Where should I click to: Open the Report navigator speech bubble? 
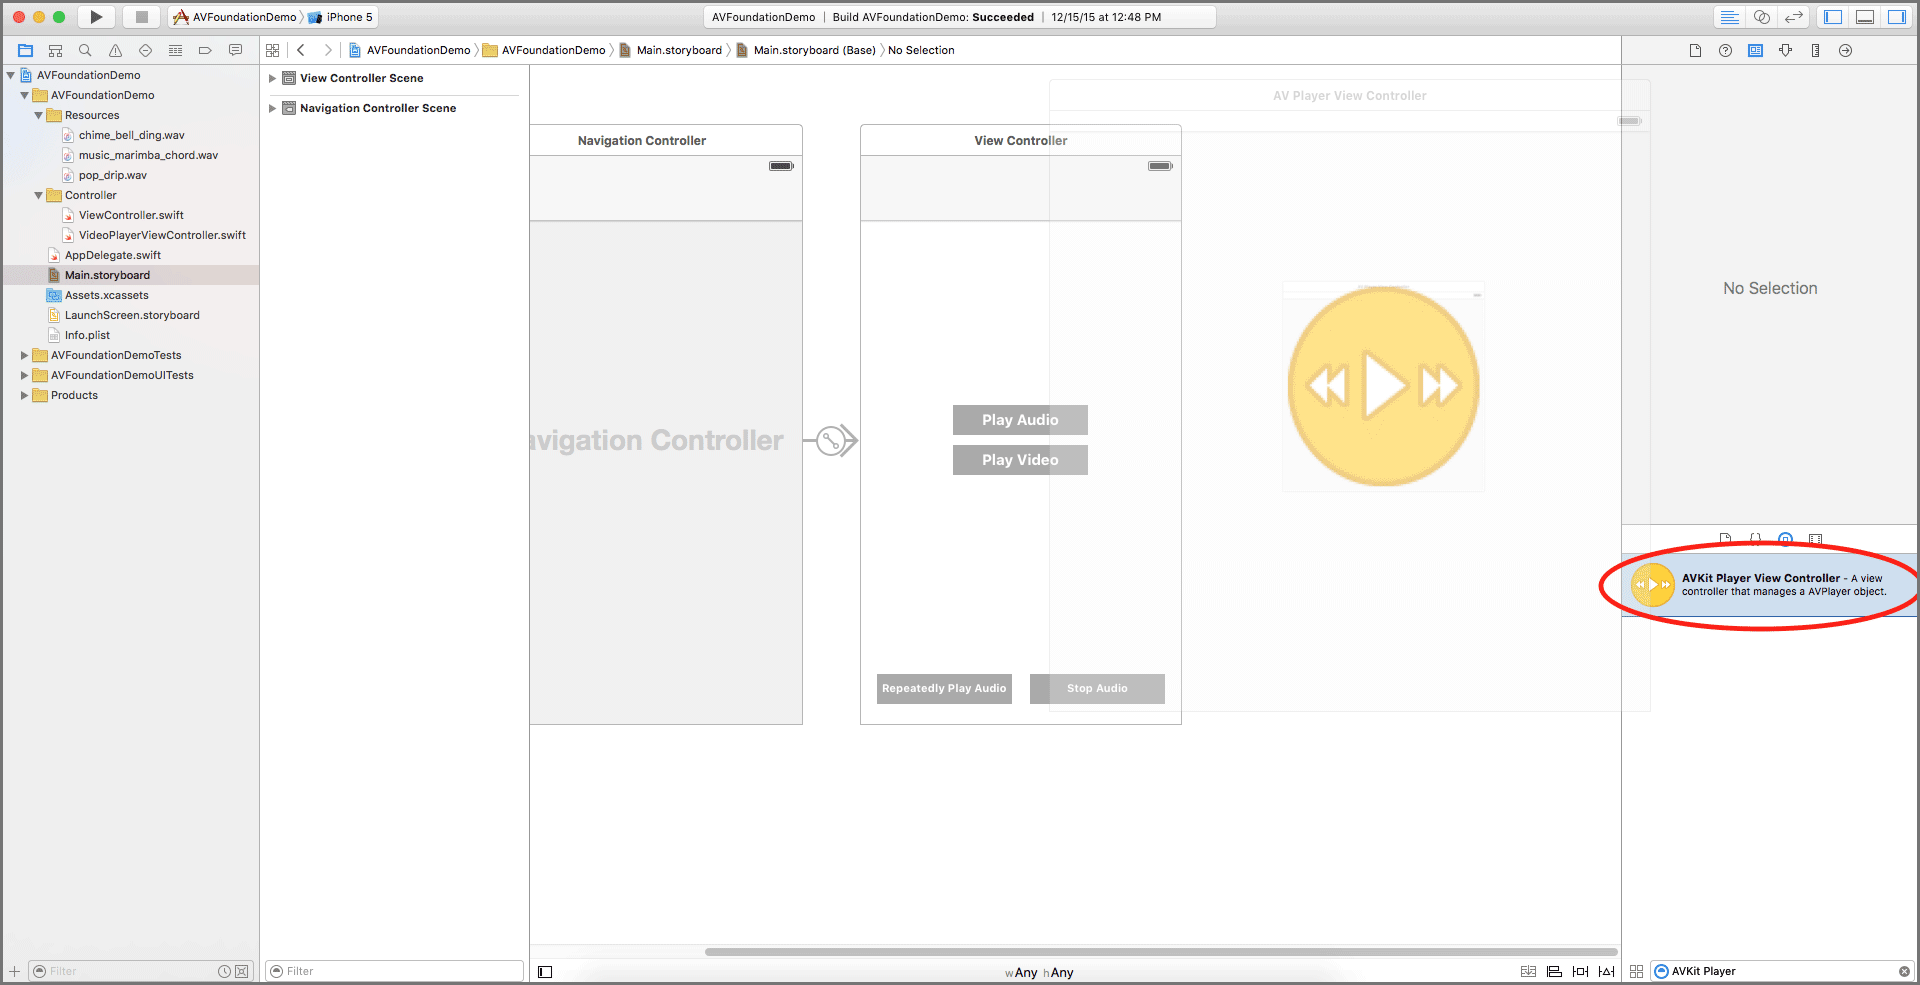[235, 50]
